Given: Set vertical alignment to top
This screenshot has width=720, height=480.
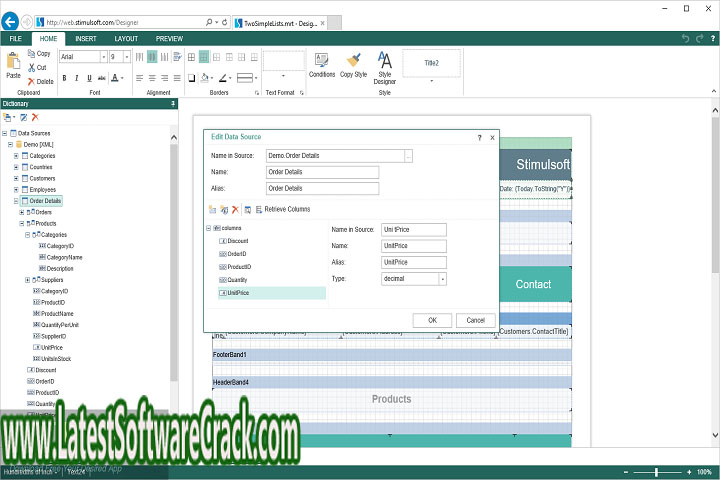Looking at the screenshot, I should [x=140, y=57].
